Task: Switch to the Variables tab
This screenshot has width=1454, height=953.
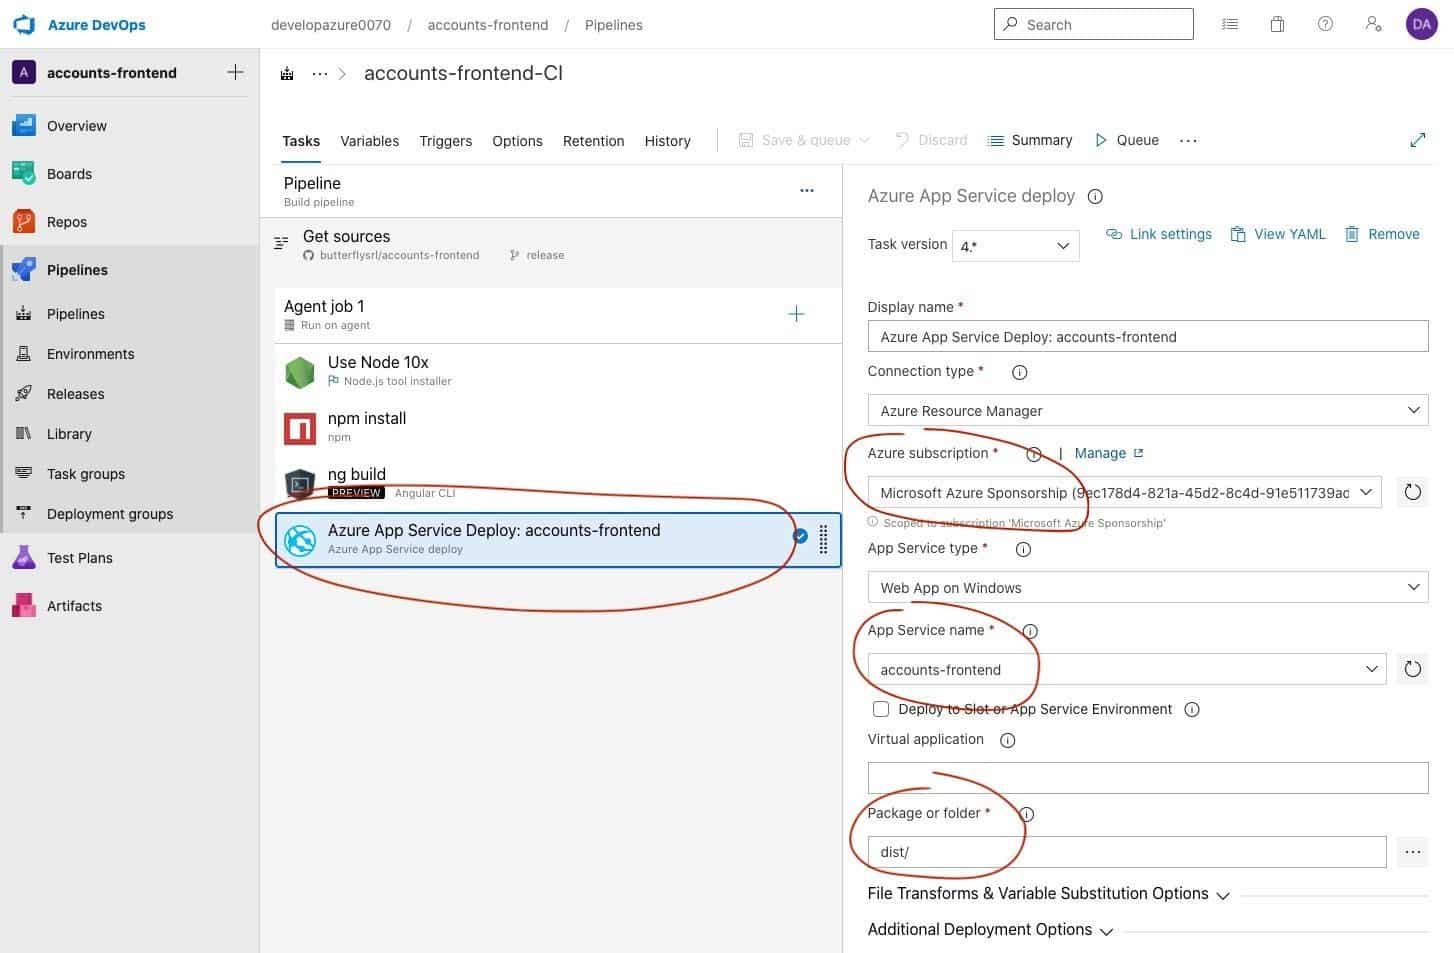Action: point(369,141)
